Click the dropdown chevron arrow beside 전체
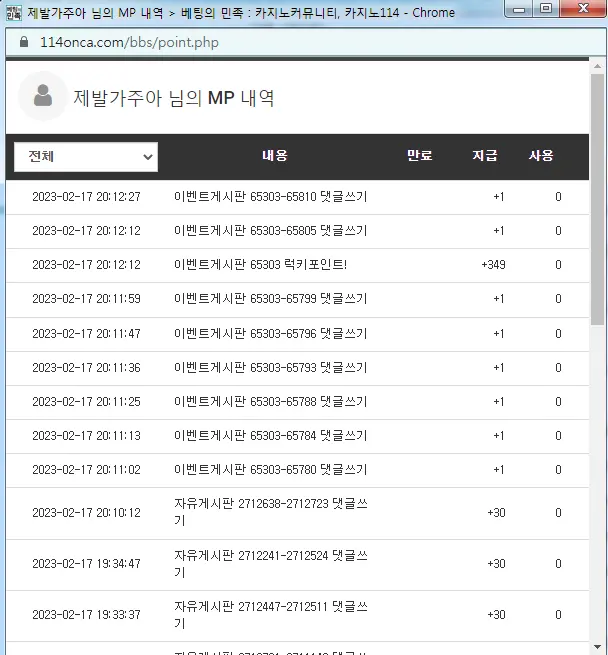The height and width of the screenshot is (655, 608). click(x=148, y=157)
